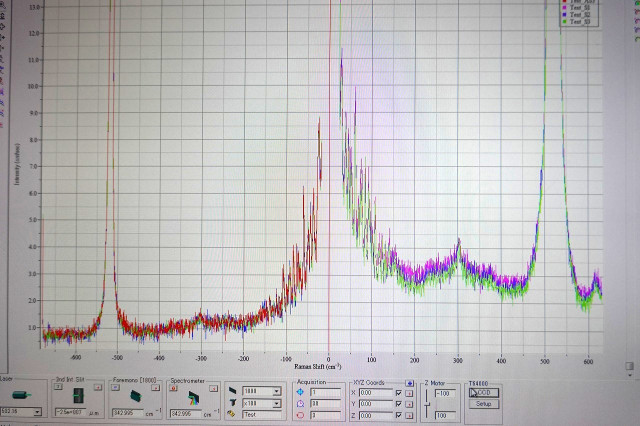640x426 pixels.
Task: Click the red circle accumulation icon
Action: pos(299,414)
